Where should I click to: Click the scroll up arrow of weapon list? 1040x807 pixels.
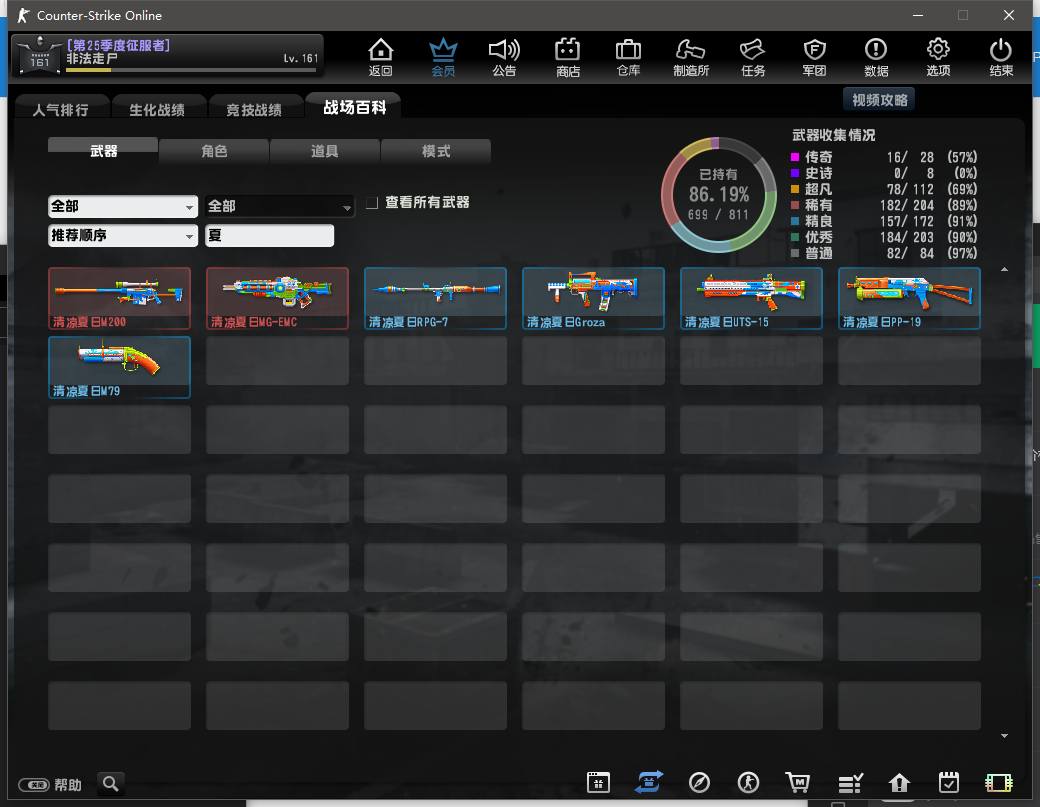click(x=1004, y=269)
